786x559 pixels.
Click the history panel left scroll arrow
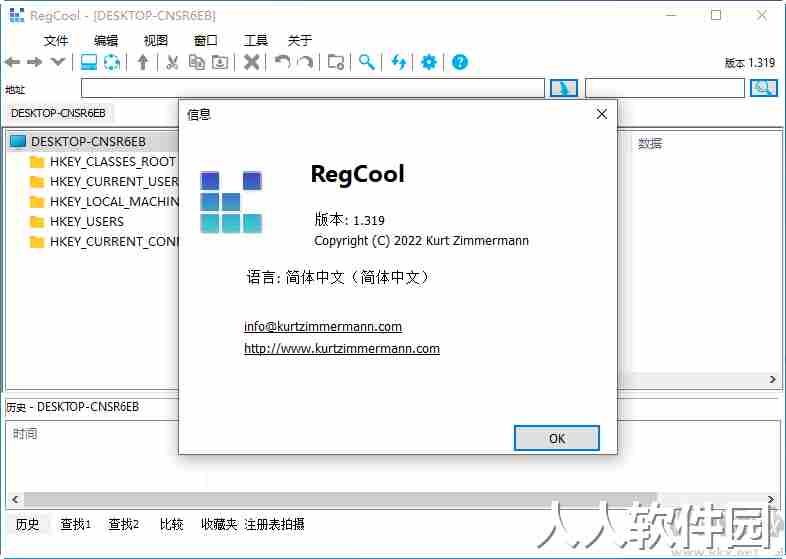(x=16, y=499)
